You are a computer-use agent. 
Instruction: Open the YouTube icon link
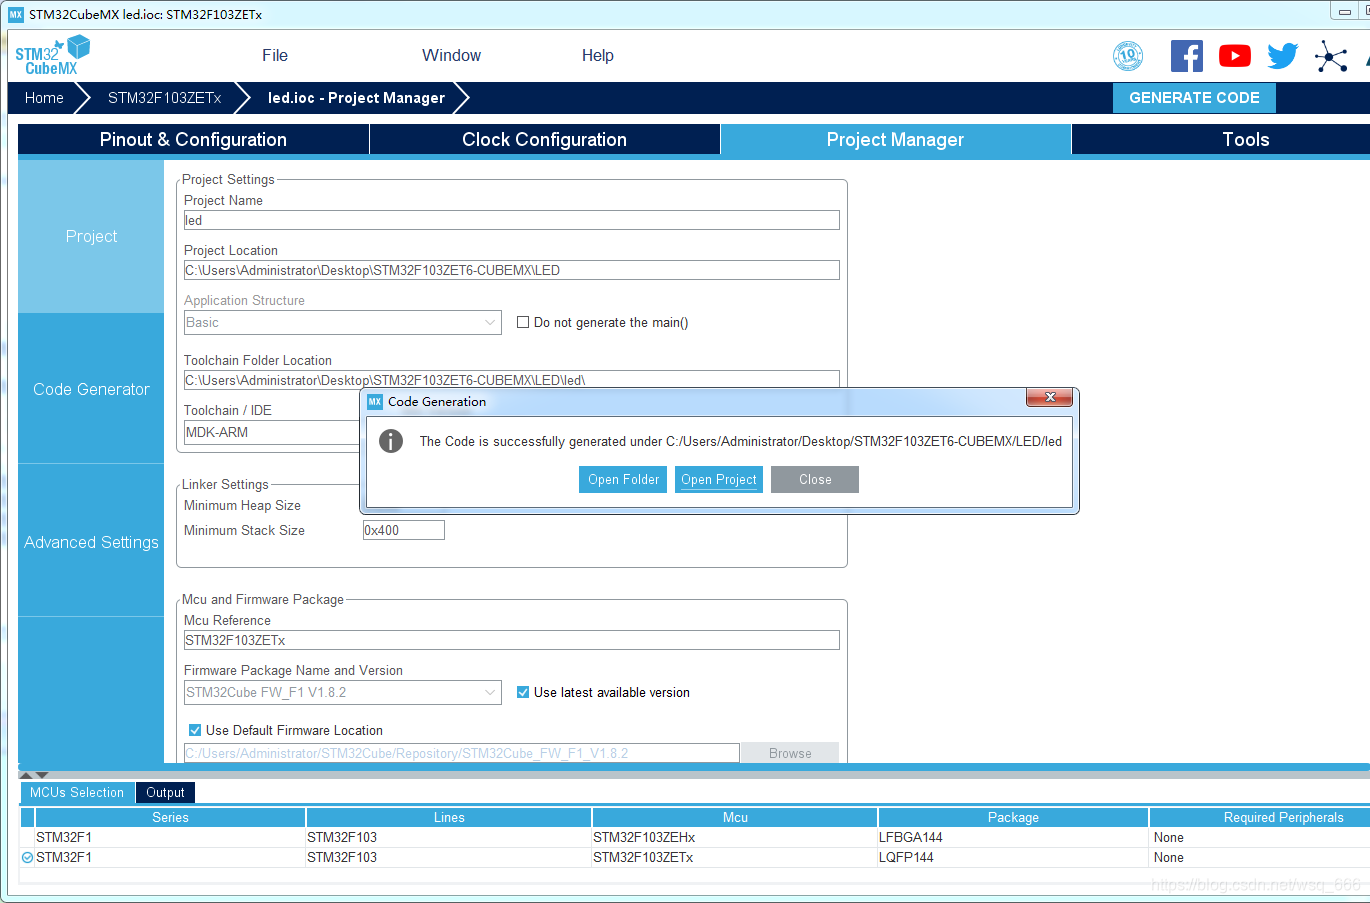[1235, 56]
